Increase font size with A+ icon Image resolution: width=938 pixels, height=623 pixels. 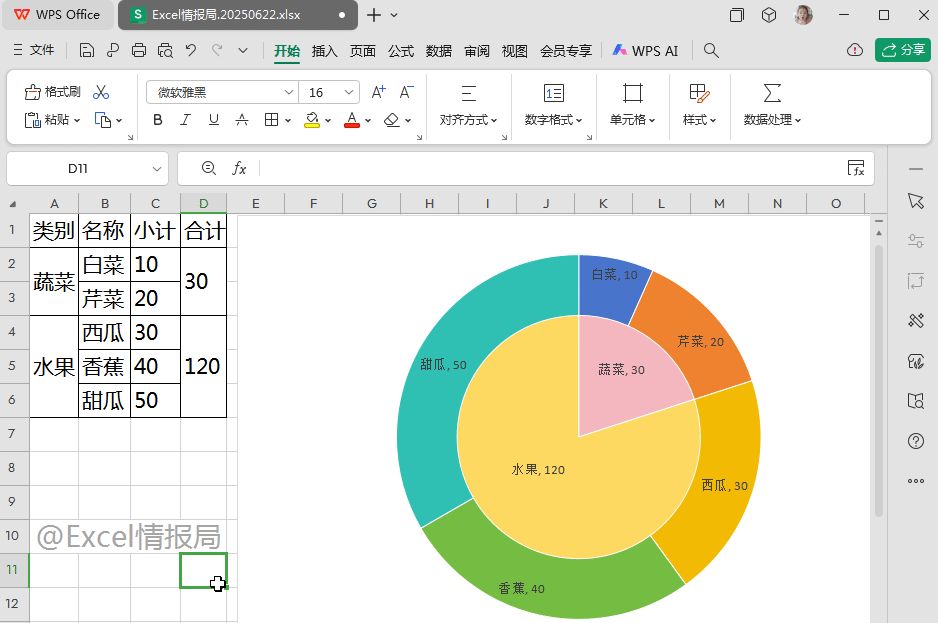point(379,92)
